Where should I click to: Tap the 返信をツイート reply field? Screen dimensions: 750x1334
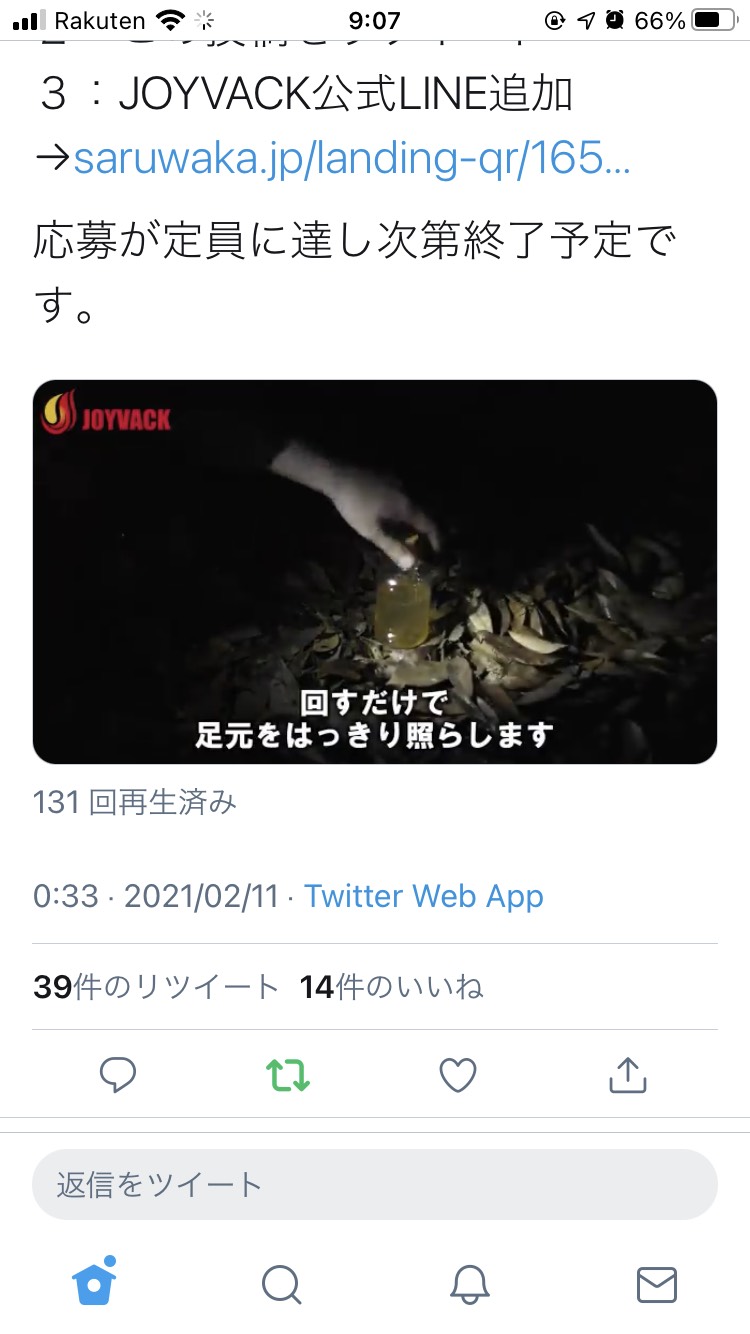point(375,1184)
